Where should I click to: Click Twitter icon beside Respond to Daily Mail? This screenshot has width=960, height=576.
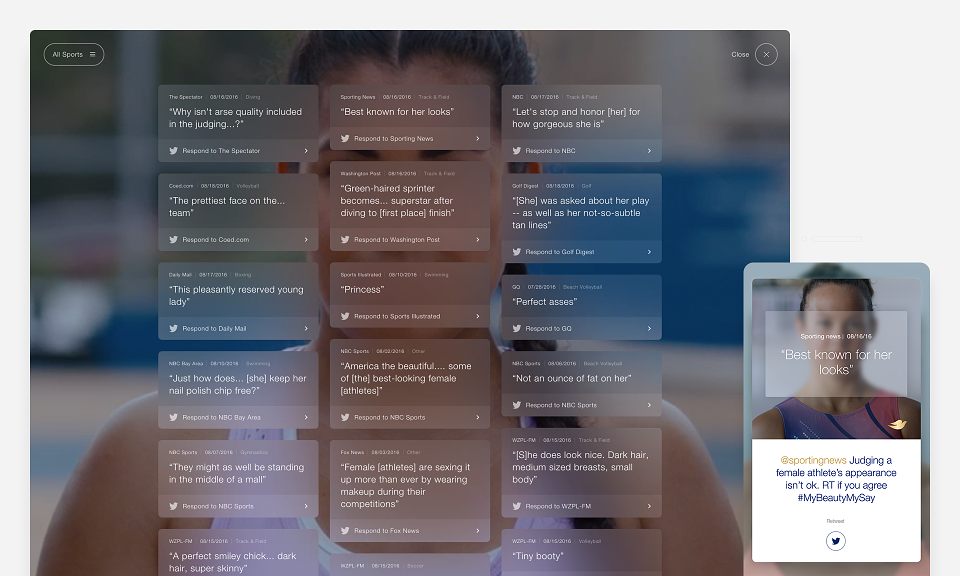coord(173,329)
